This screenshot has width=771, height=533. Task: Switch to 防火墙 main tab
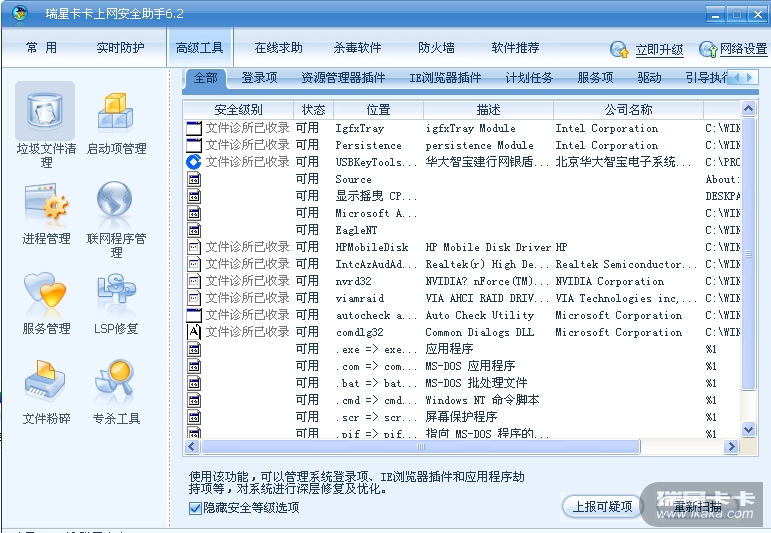coord(436,48)
